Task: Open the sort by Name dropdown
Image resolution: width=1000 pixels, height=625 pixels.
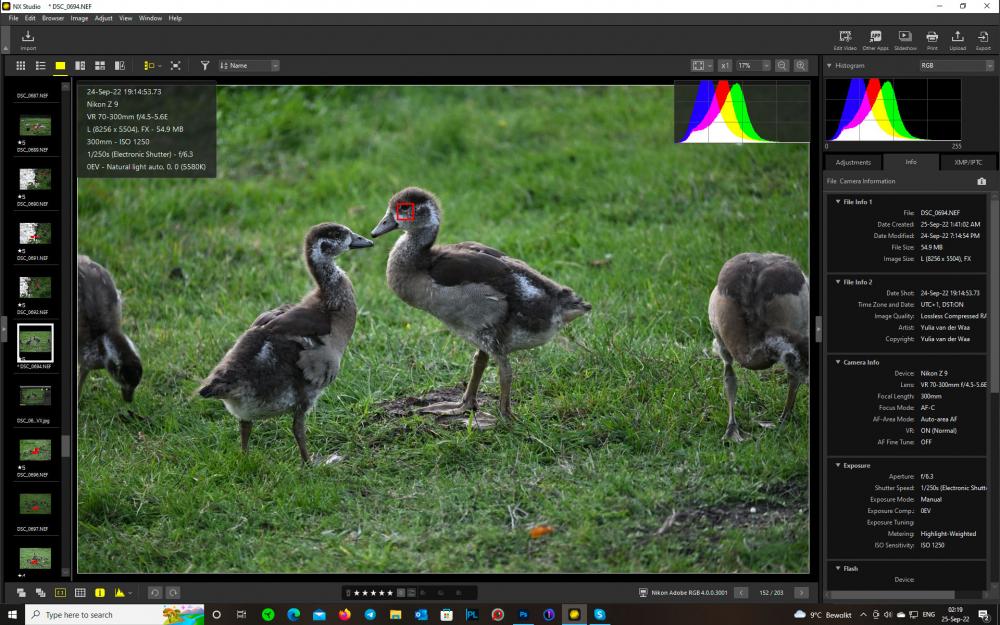Action: pos(249,66)
